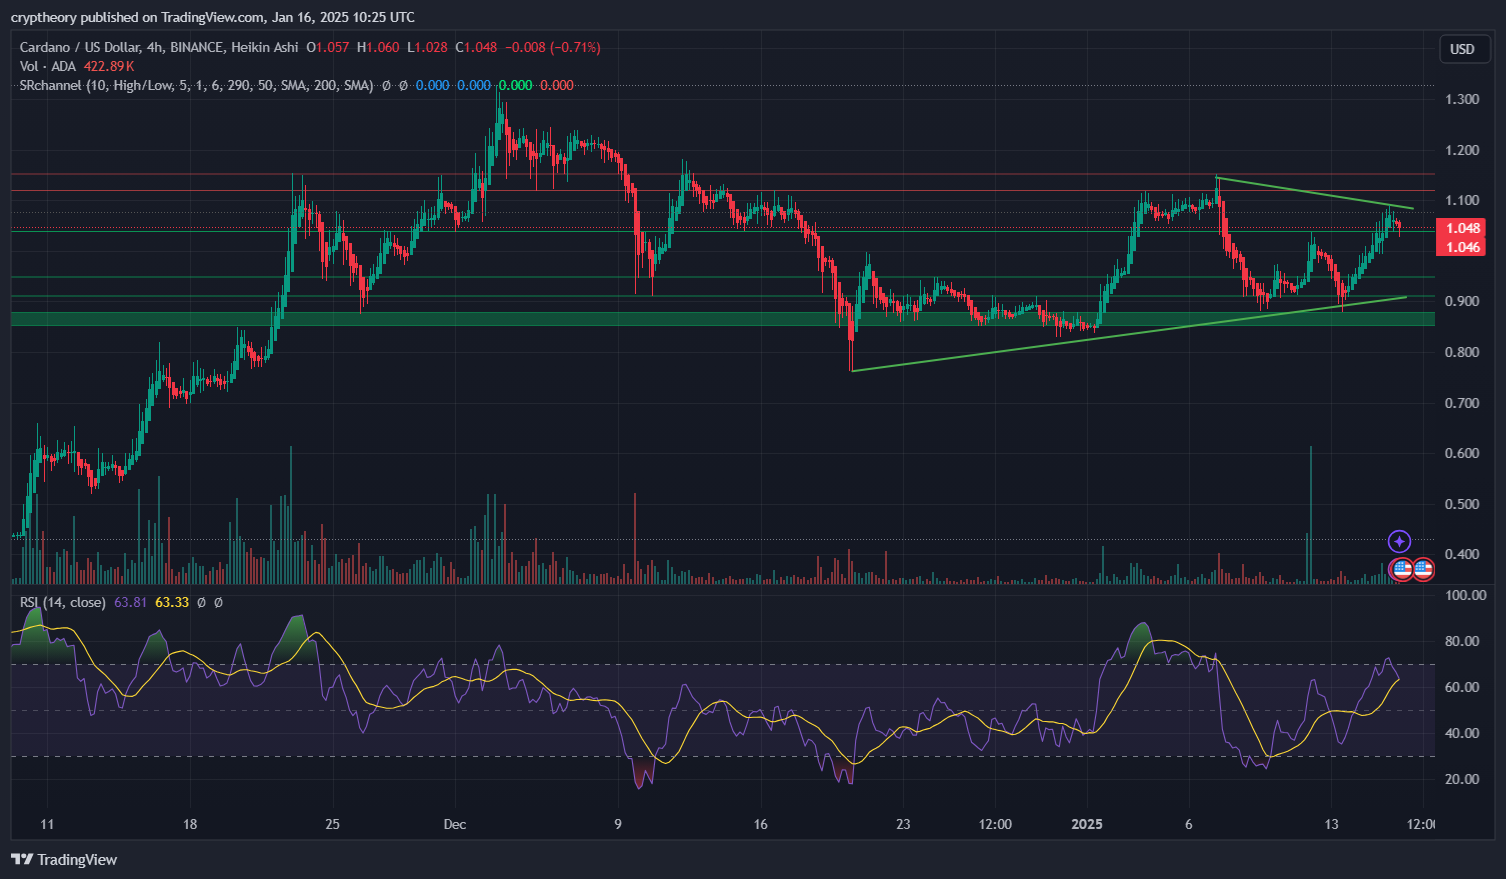Click the 2025 label on time axis

(1087, 825)
